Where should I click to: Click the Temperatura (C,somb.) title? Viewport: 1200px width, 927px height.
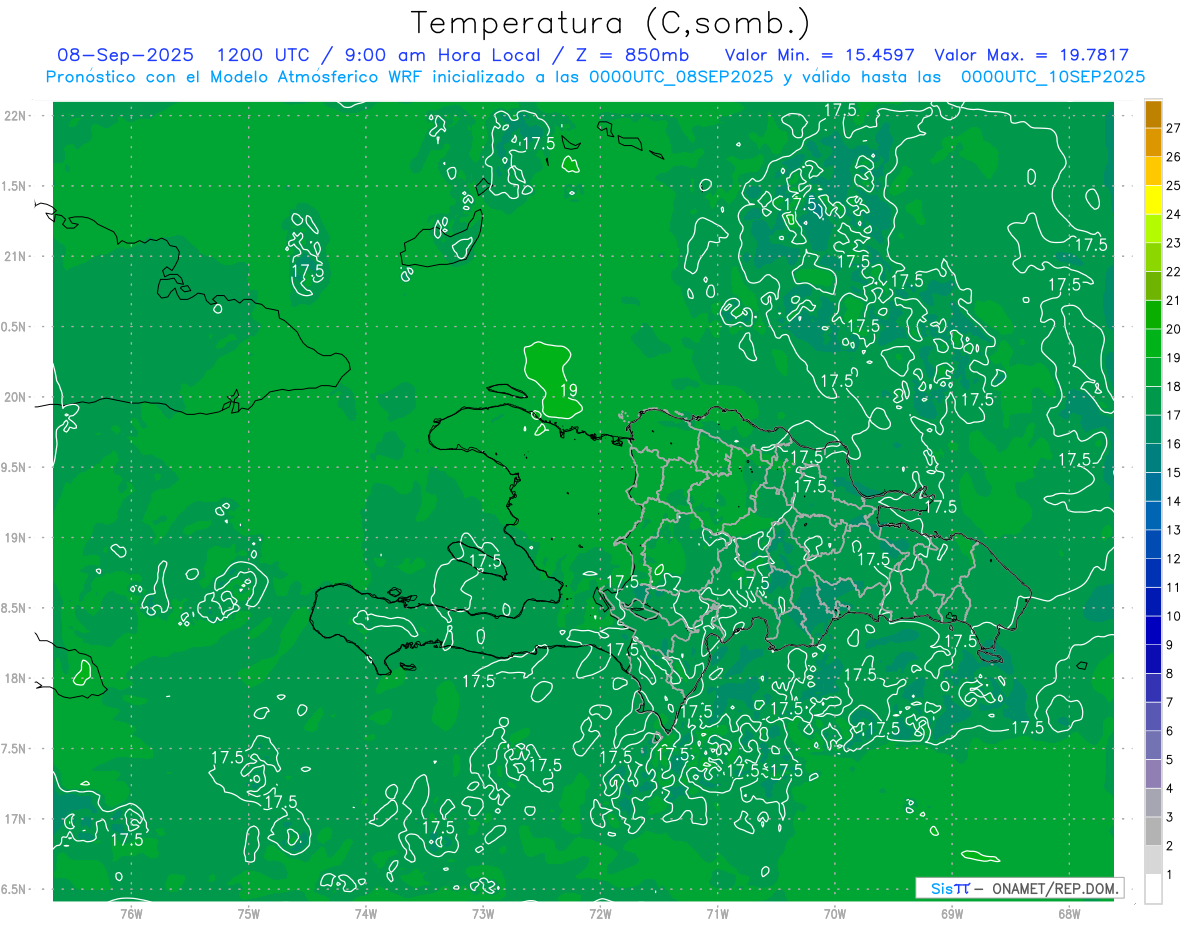(611, 22)
